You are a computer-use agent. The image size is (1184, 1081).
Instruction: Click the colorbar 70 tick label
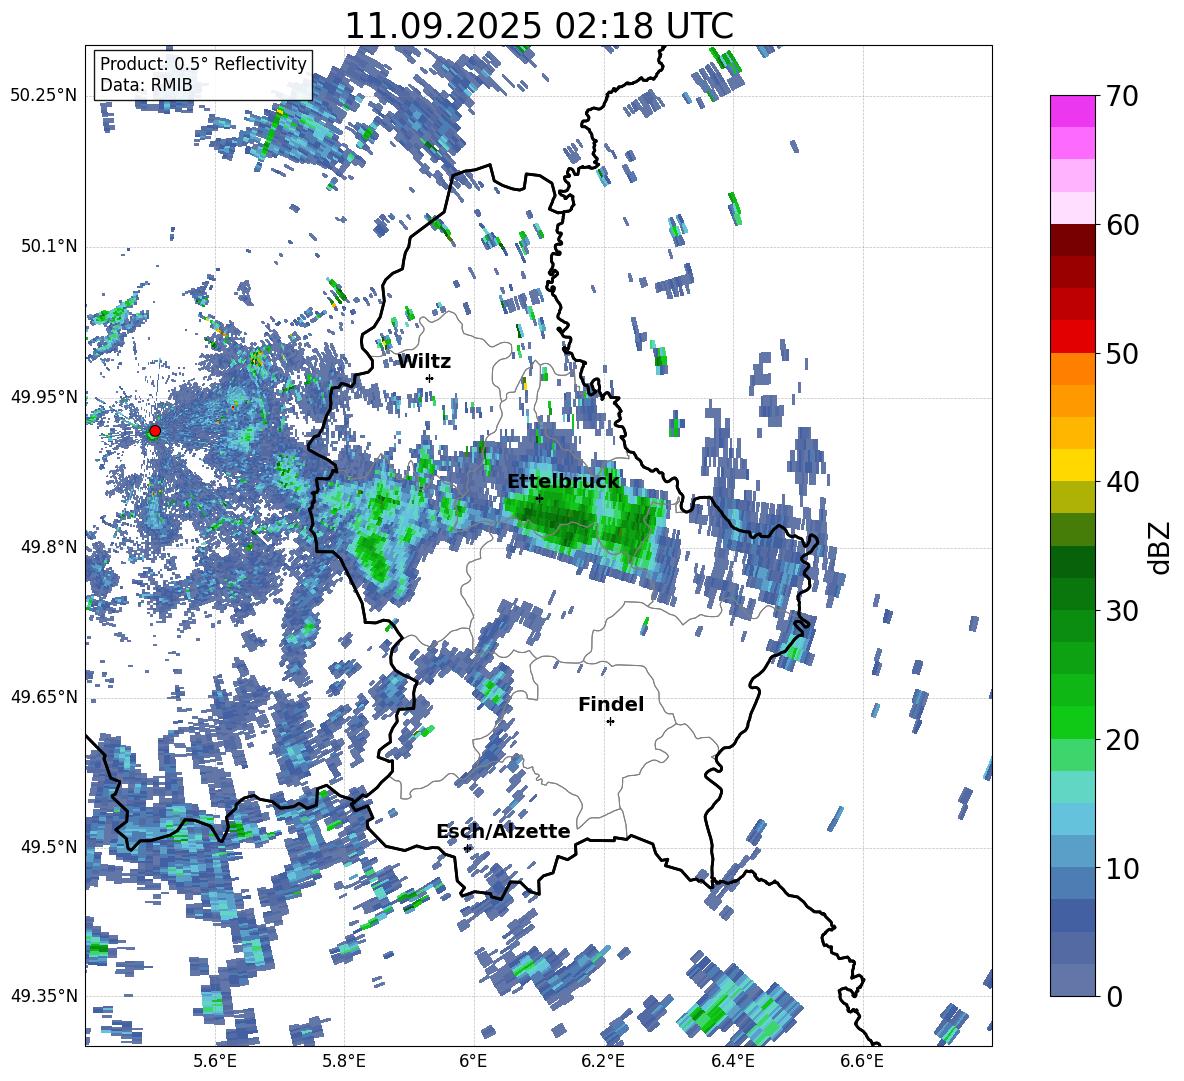click(1122, 96)
